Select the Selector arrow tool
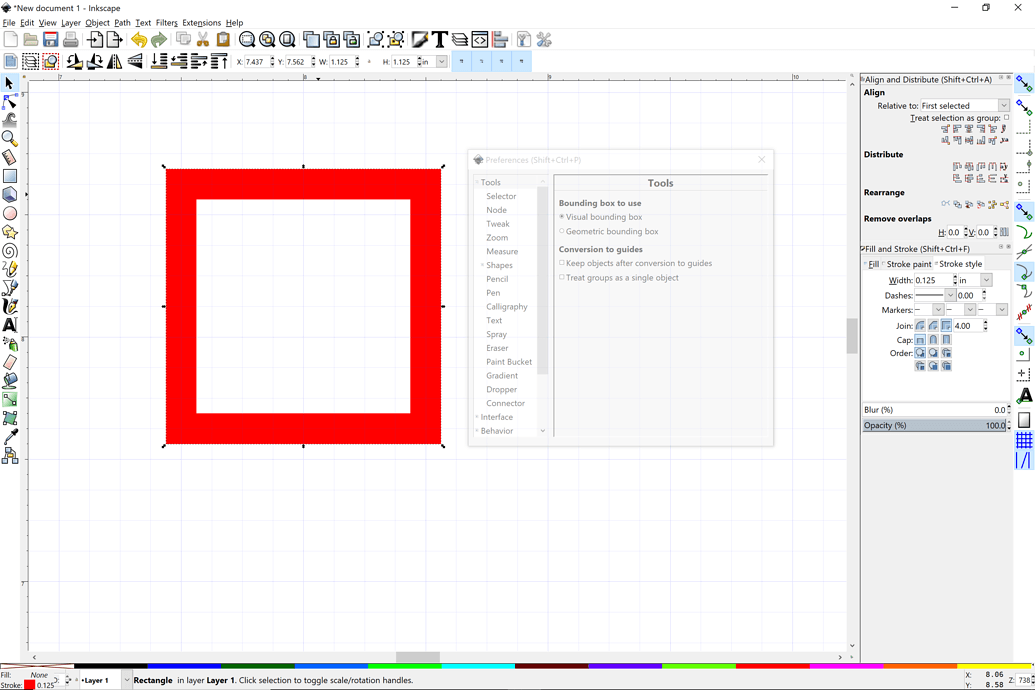Screen dimensions: 1035x690 [x=9, y=83]
